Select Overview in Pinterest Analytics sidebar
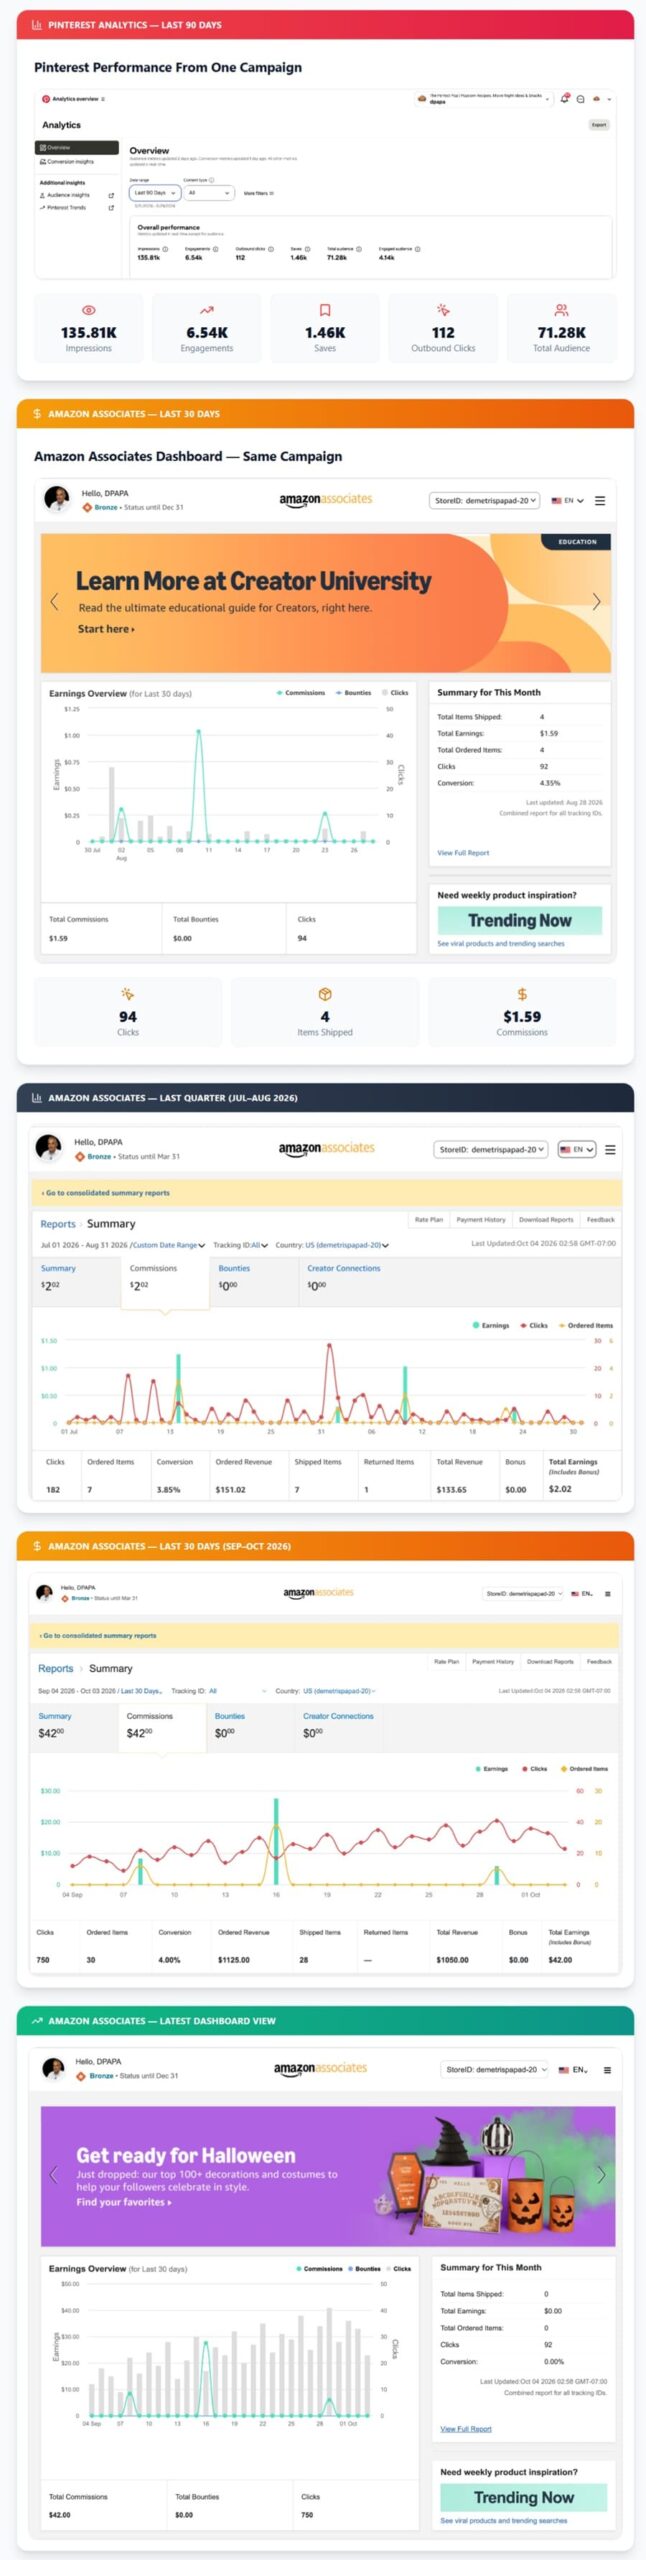This screenshot has height=2560, width=646. tap(78, 148)
